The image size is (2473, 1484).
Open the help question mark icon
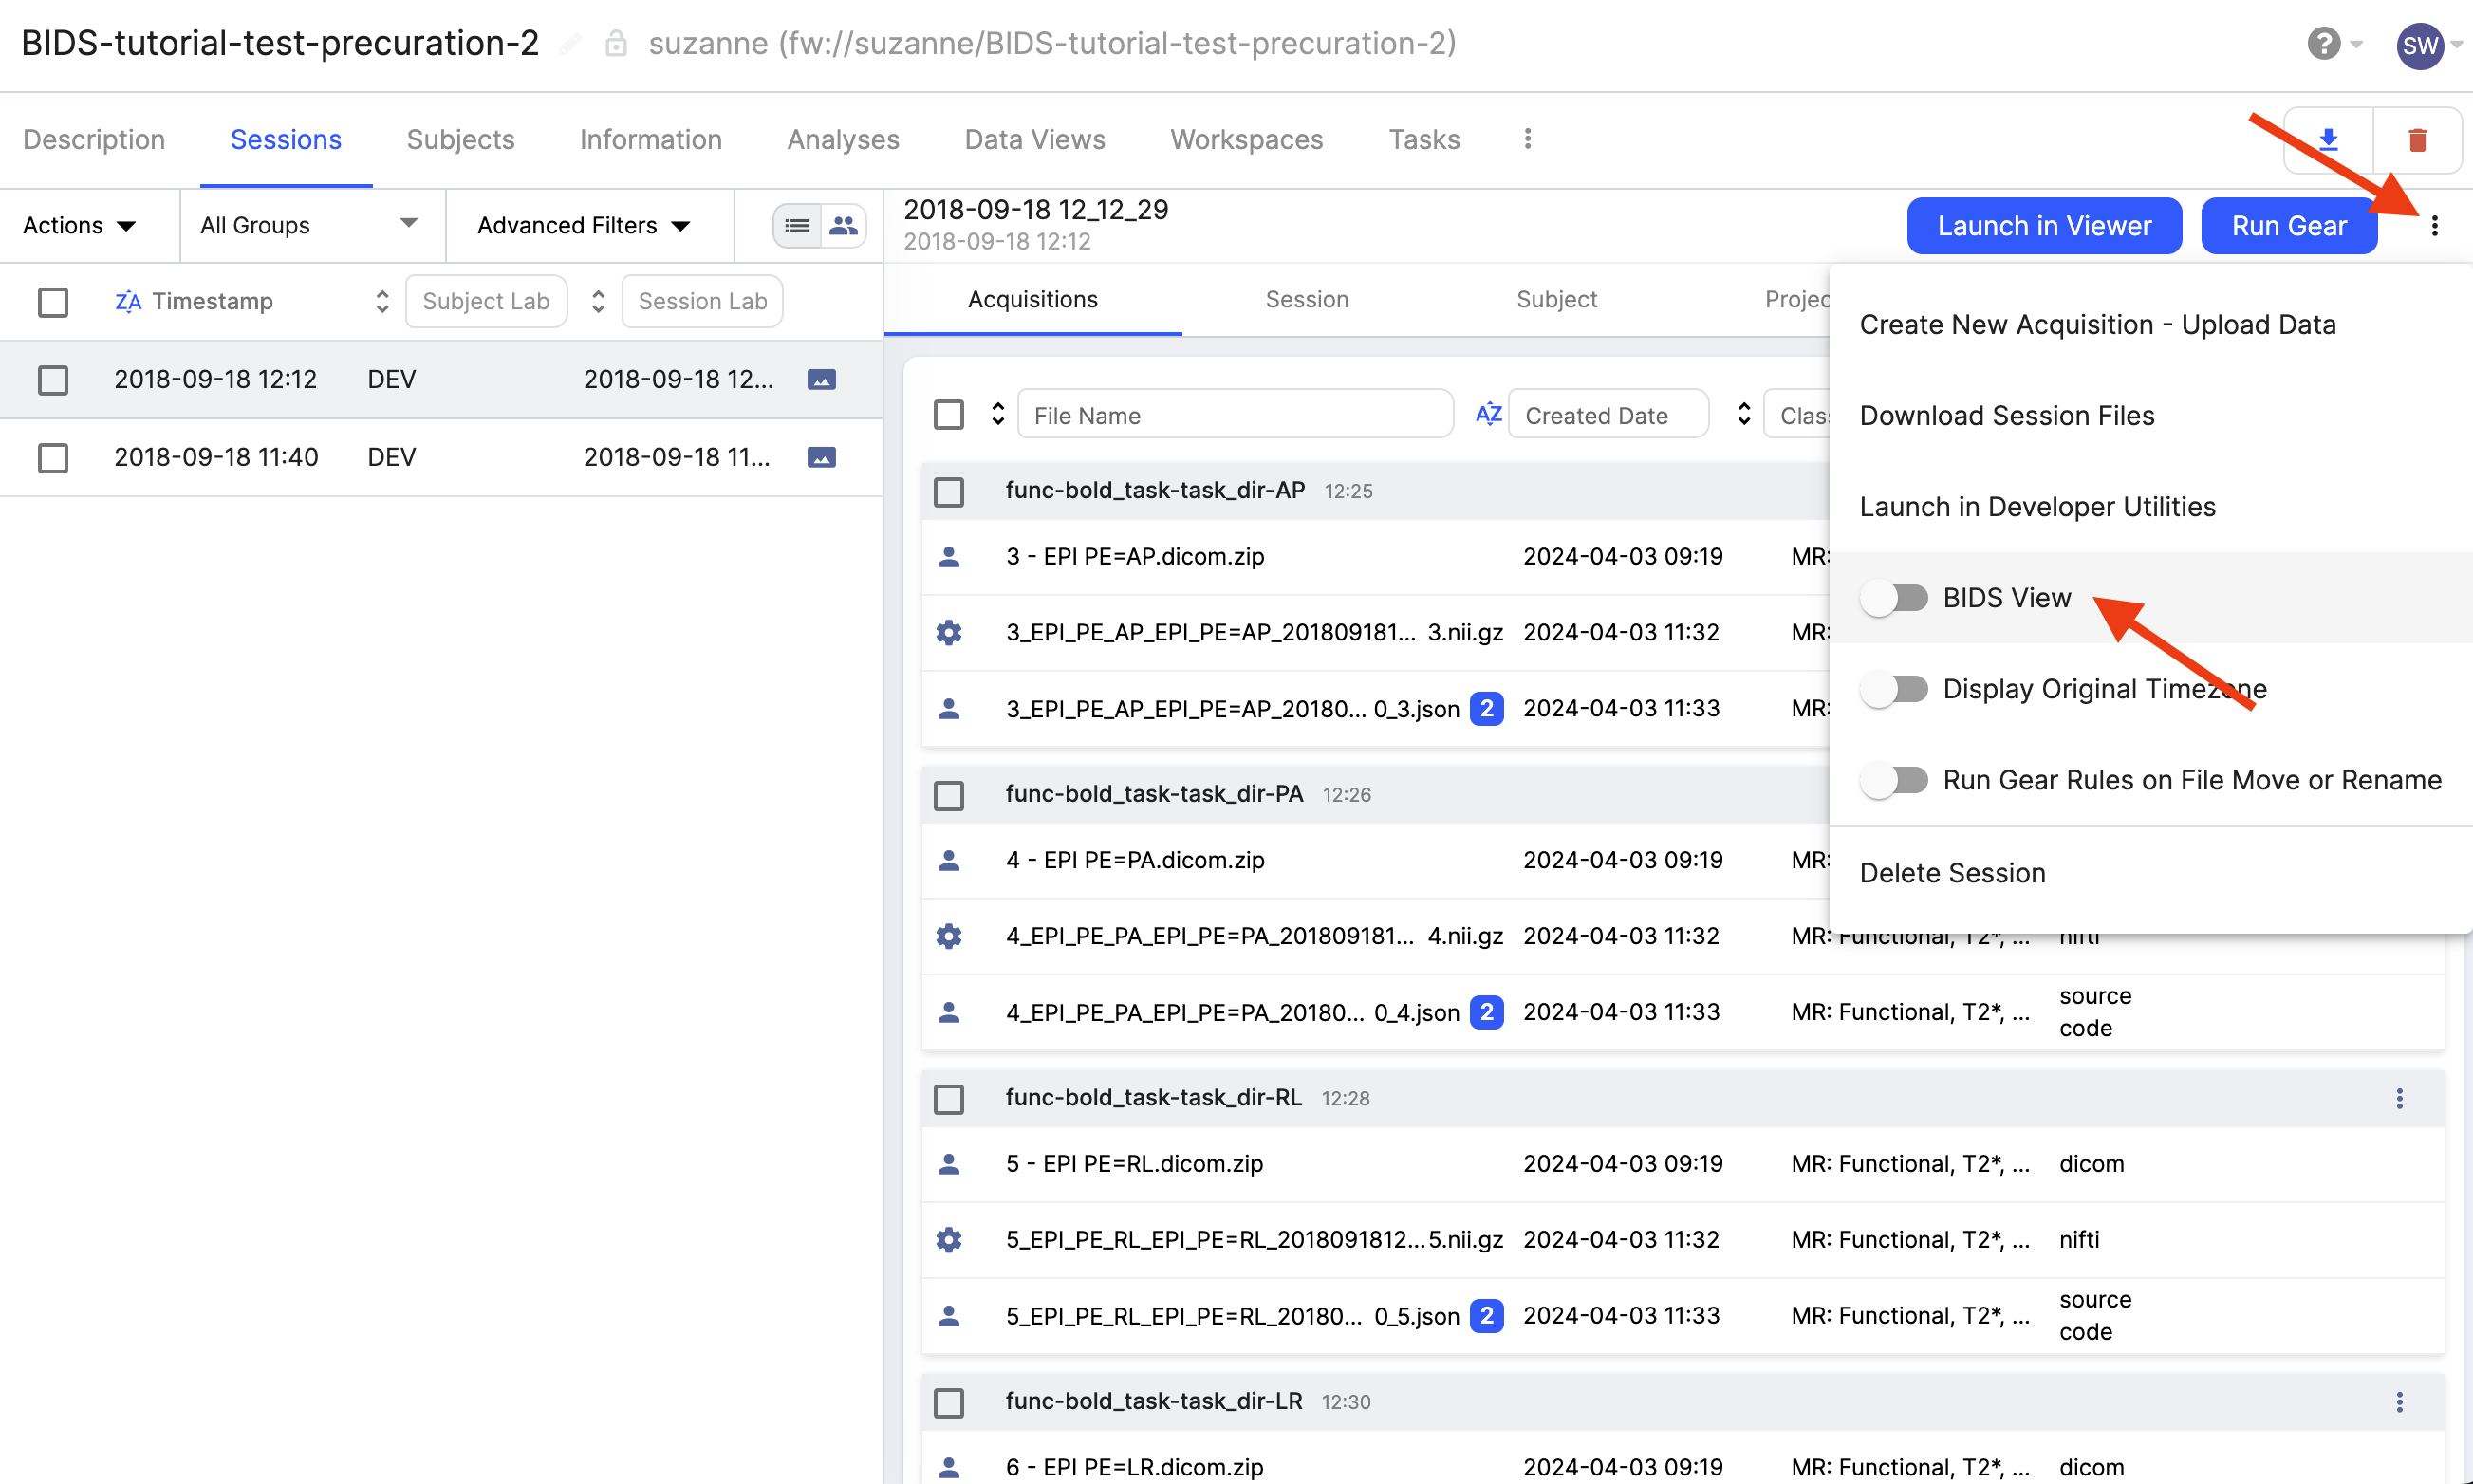[x=2324, y=44]
